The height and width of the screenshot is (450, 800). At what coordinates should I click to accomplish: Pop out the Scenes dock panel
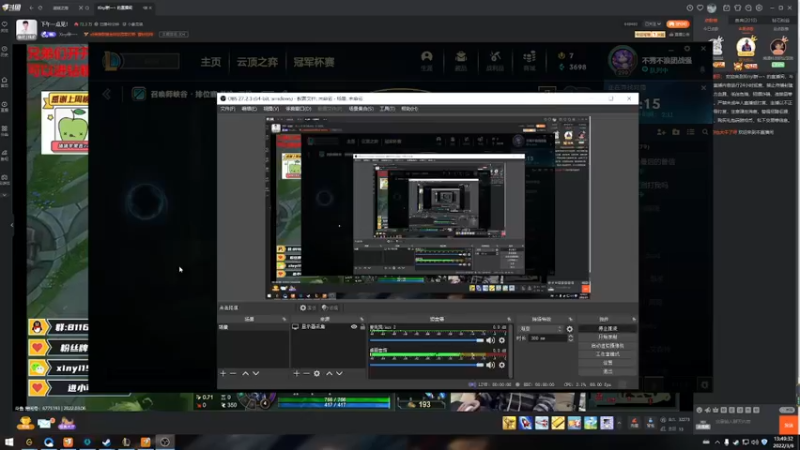(284, 319)
